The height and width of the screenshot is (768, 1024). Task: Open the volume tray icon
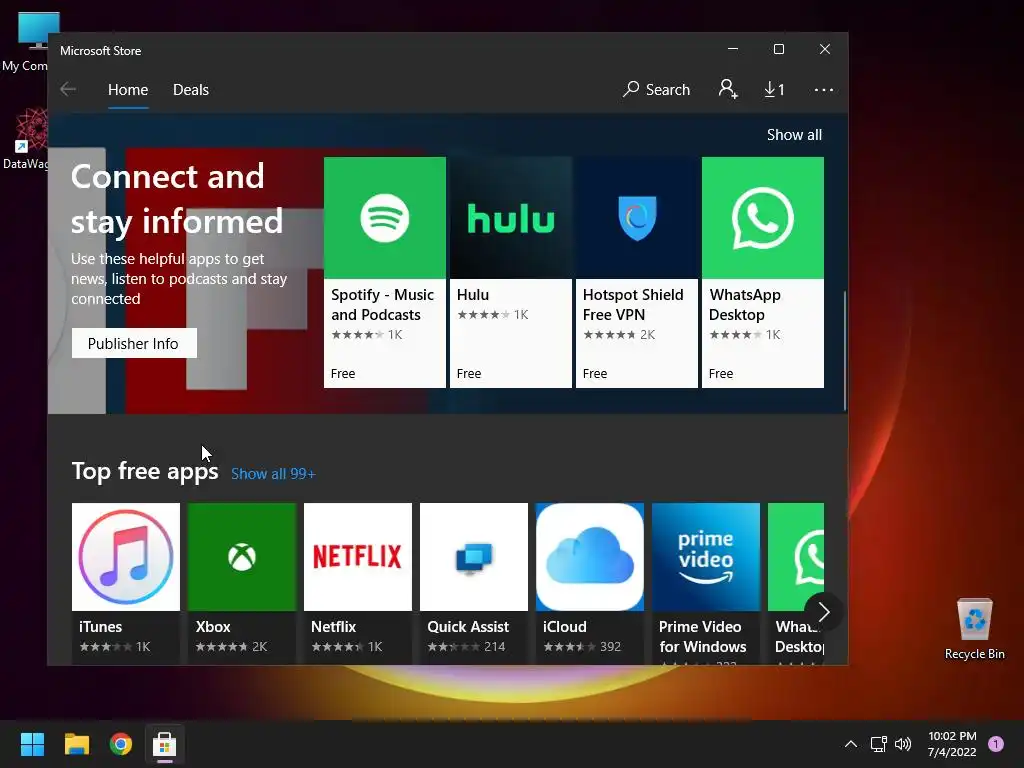point(903,744)
